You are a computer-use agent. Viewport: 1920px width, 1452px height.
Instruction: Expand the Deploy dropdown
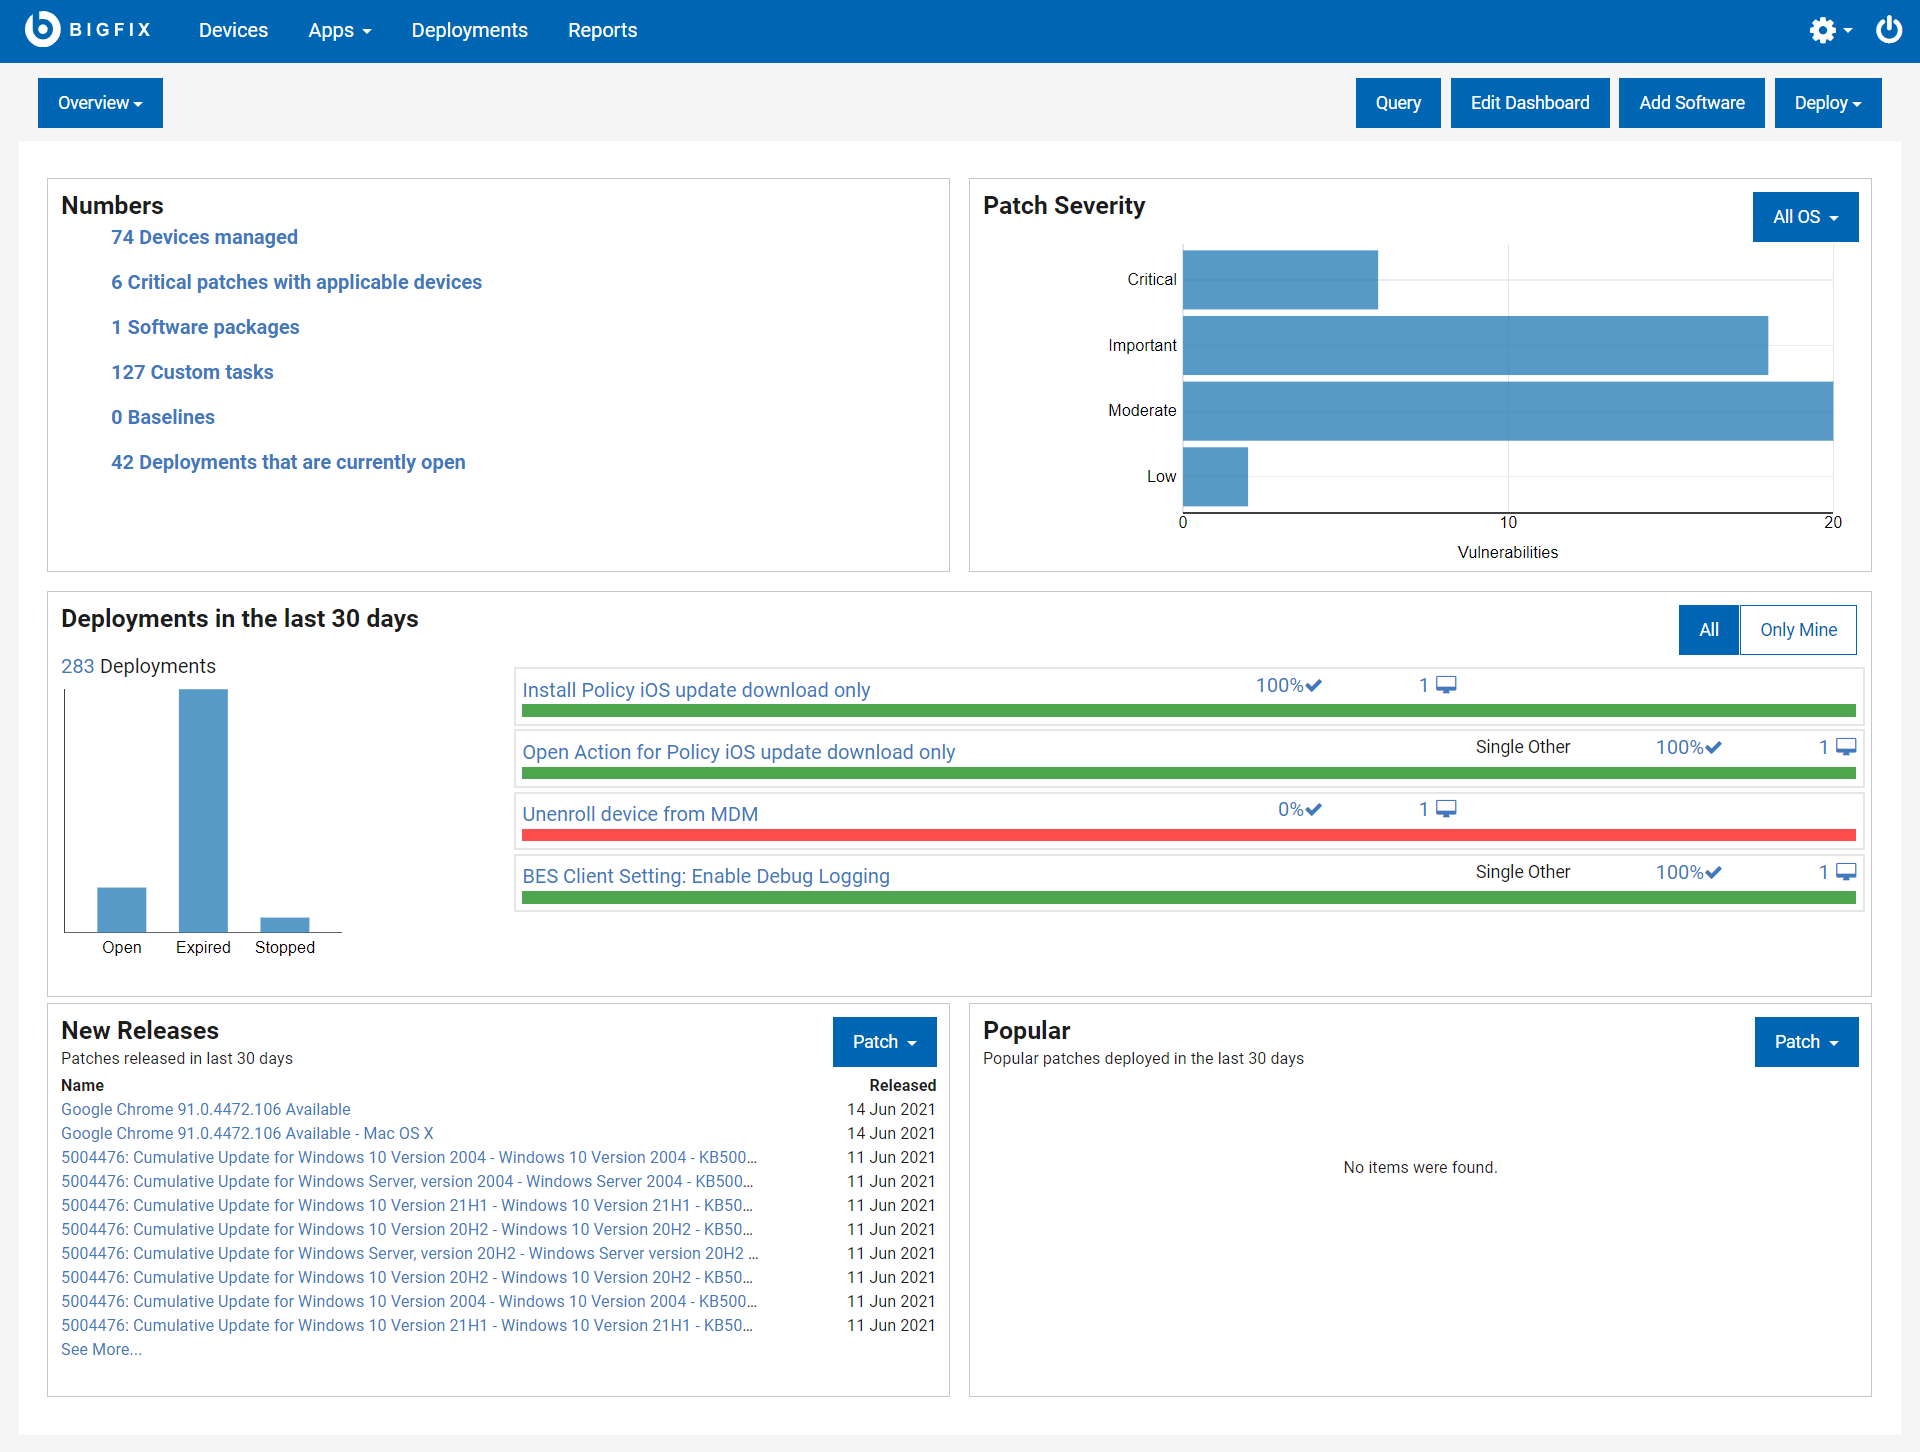1827,102
